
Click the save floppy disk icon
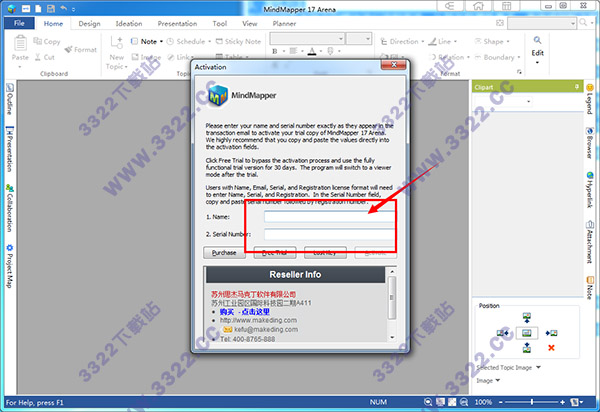(x=51, y=8)
